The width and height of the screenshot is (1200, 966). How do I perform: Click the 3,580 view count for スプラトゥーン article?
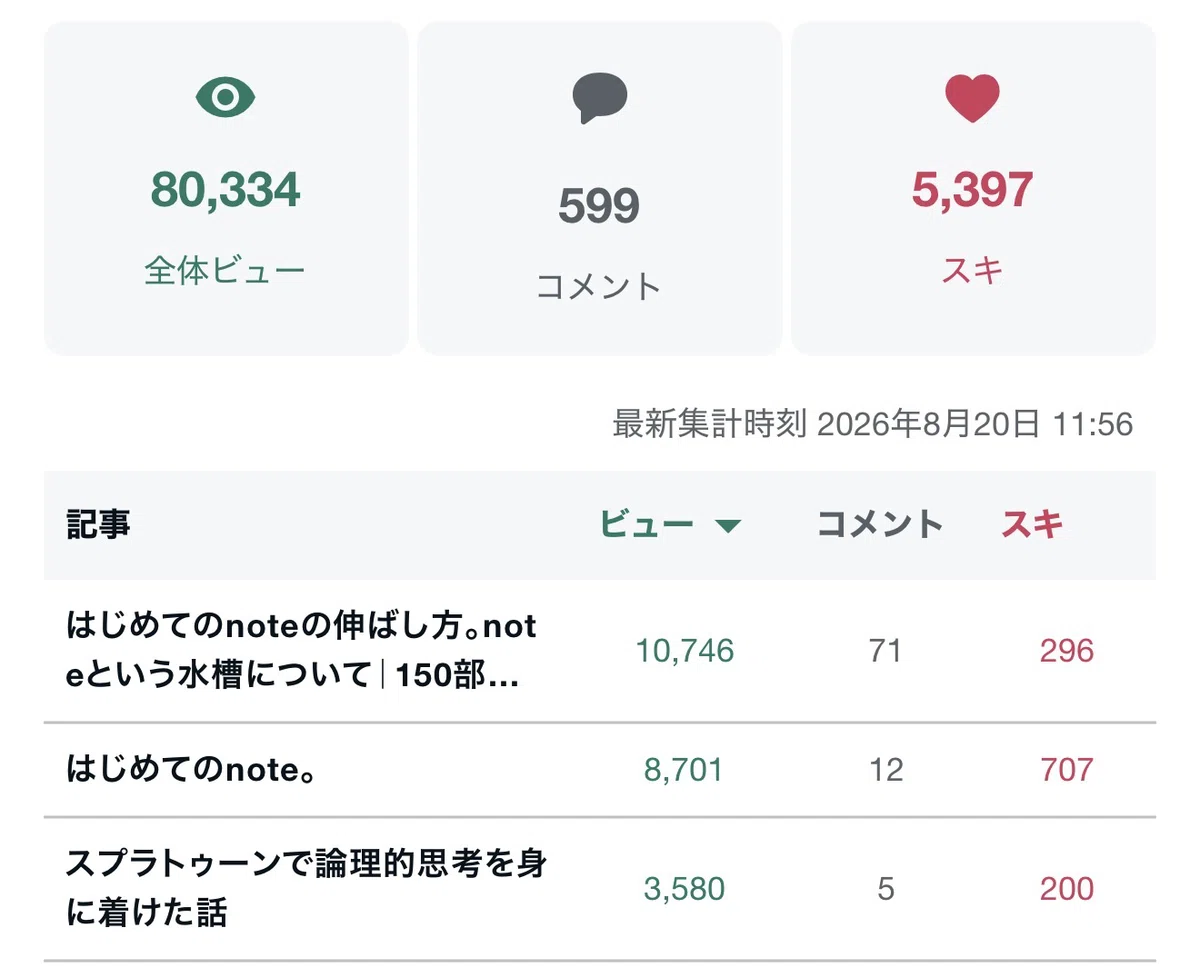(685, 889)
